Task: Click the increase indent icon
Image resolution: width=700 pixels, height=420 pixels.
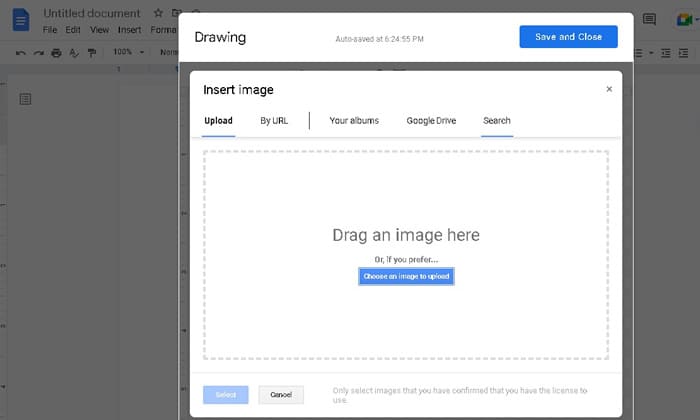Action: click(685, 52)
